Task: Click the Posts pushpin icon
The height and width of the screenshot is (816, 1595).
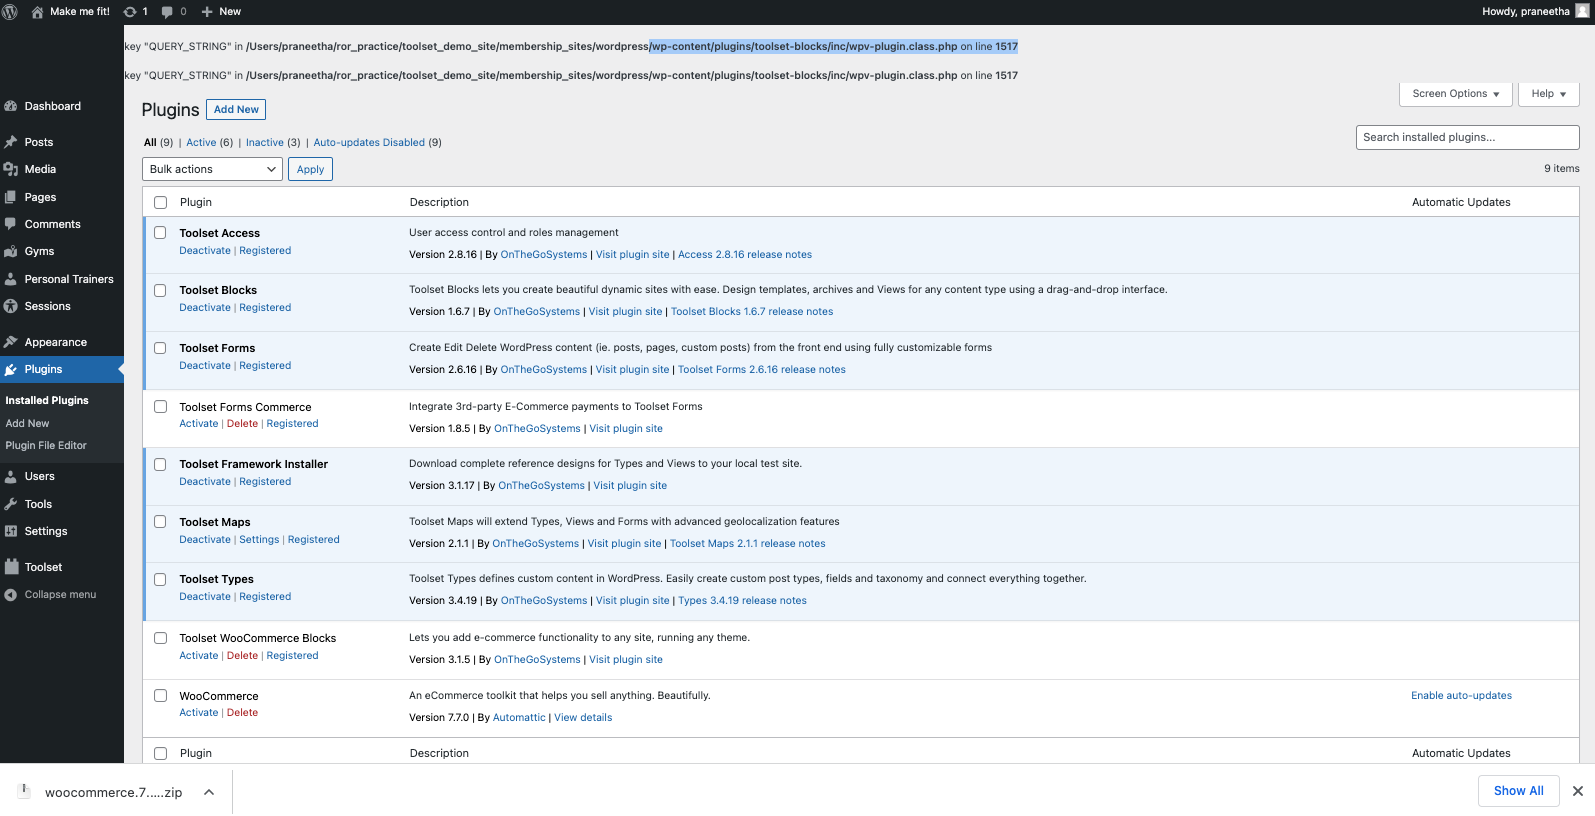Action: (11, 142)
